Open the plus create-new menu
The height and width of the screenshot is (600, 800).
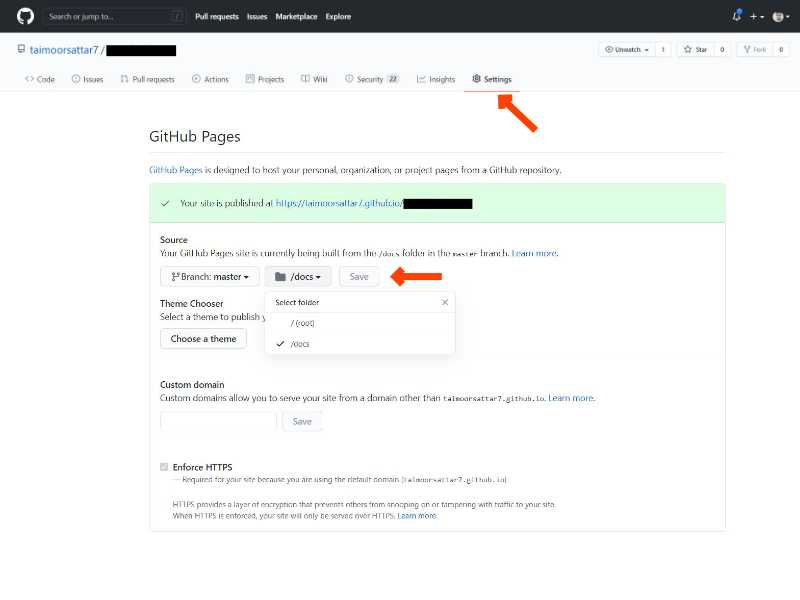[x=757, y=17]
